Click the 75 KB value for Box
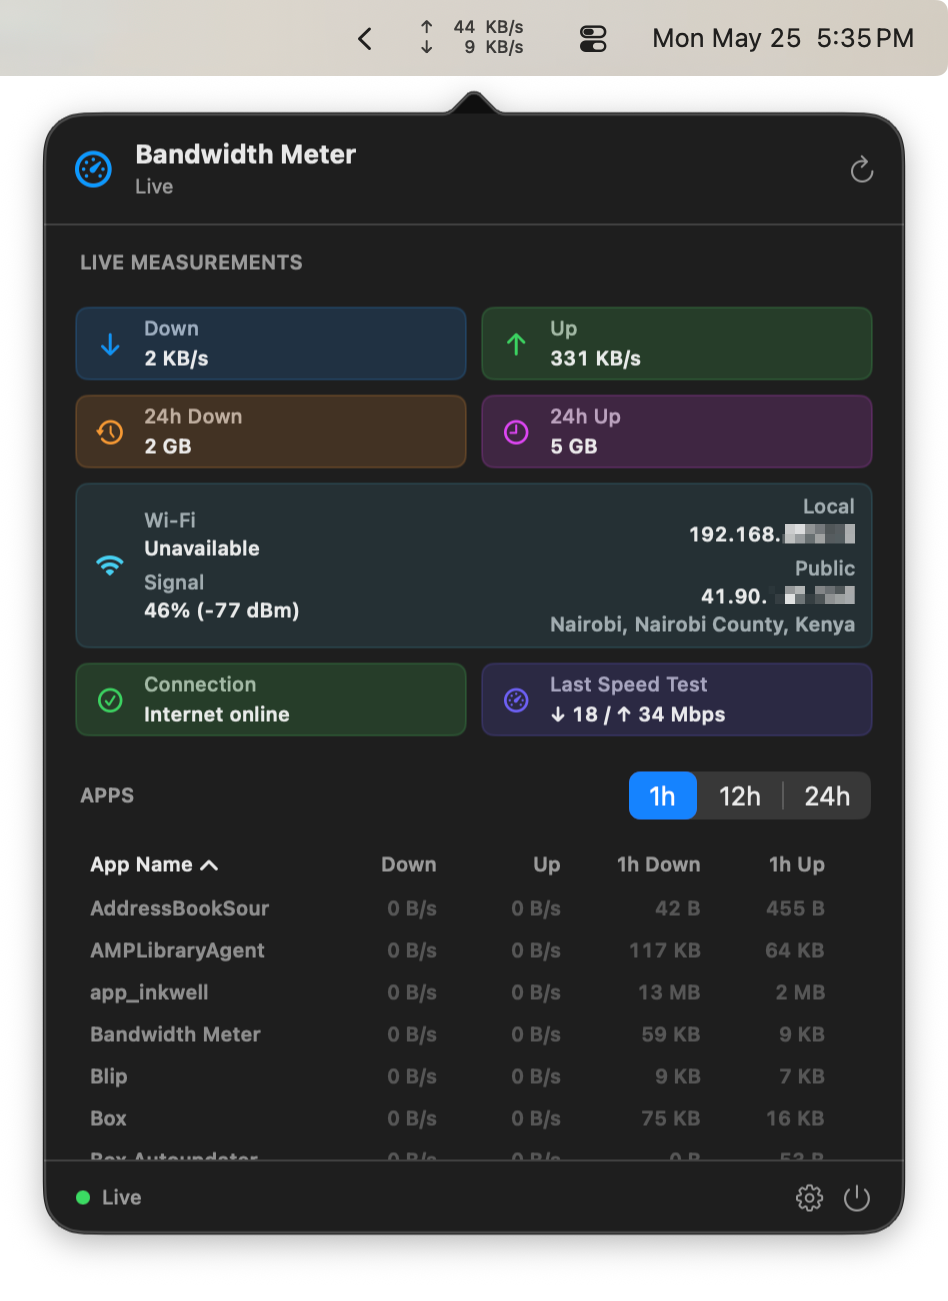 671,1119
